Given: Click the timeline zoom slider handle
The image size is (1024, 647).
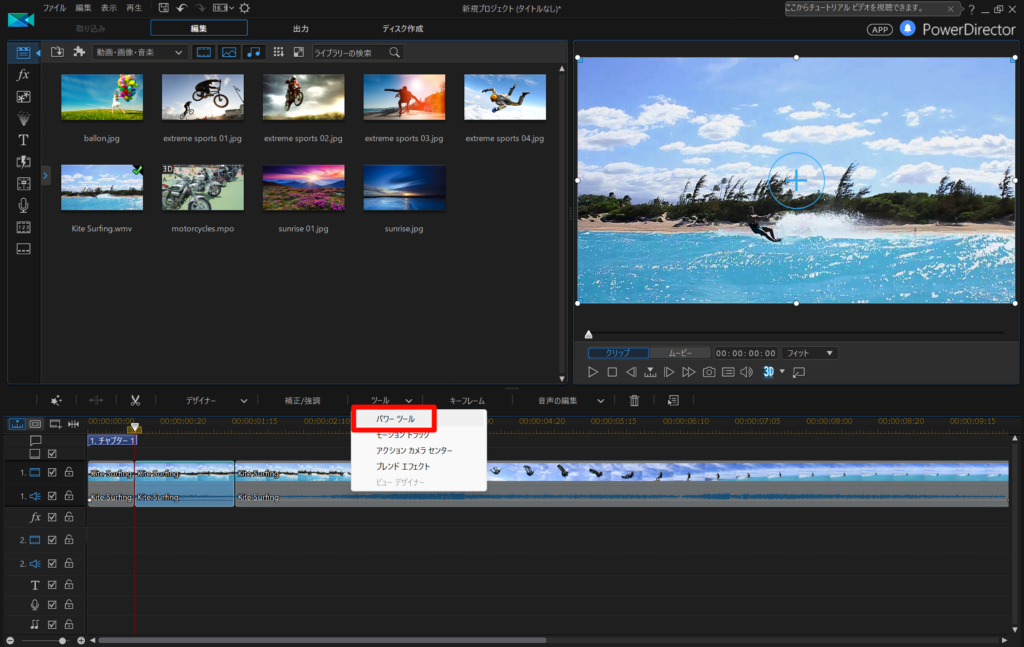Looking at the screenshot, I should coord(62,640).
